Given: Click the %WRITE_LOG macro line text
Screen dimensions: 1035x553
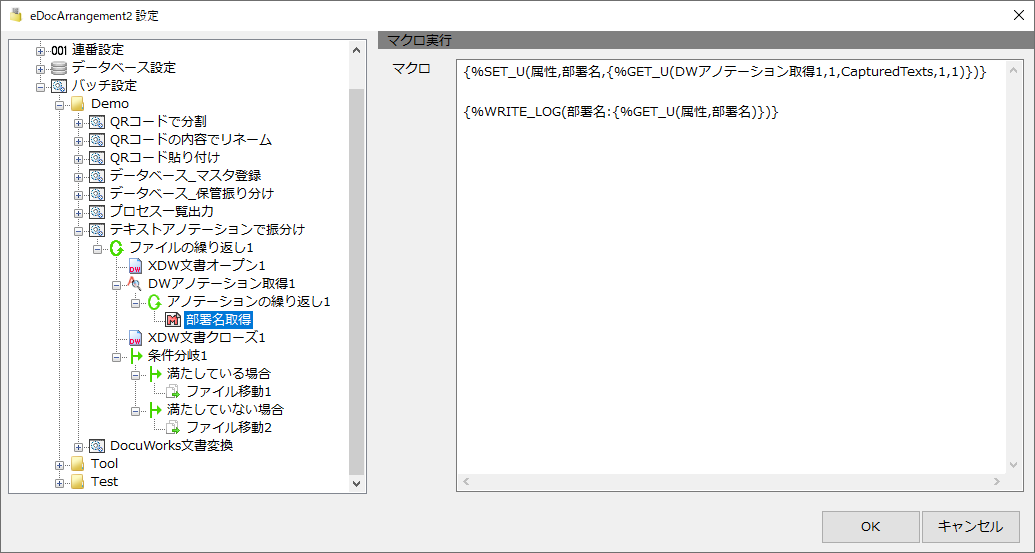Looking at the screenshot, I should pyautogui.click(x=621, y=112).
